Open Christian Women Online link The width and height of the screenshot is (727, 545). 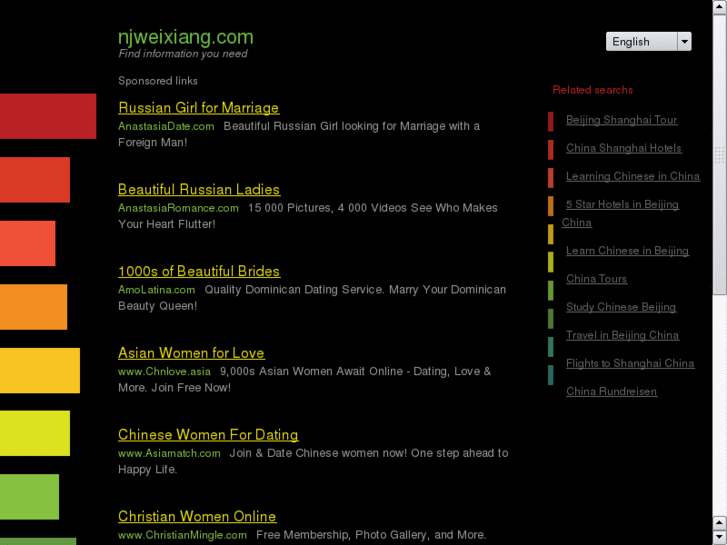pyautogui.click(x=197, y=516)
